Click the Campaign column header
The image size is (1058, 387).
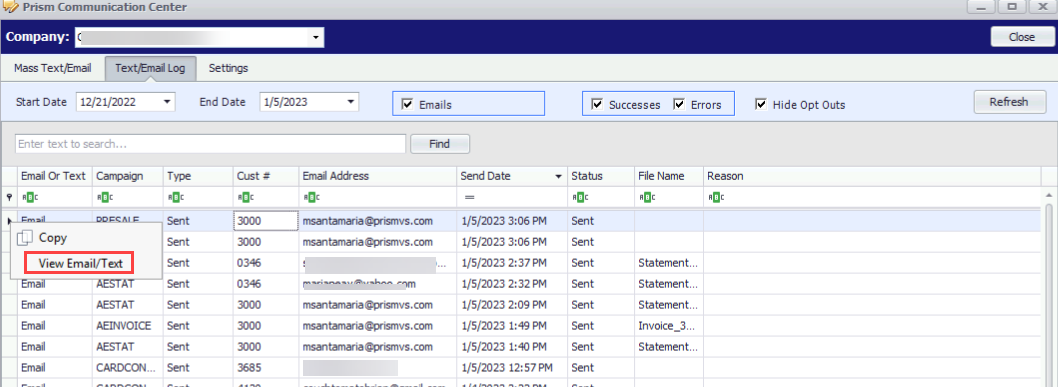click(x=128, y=176)
